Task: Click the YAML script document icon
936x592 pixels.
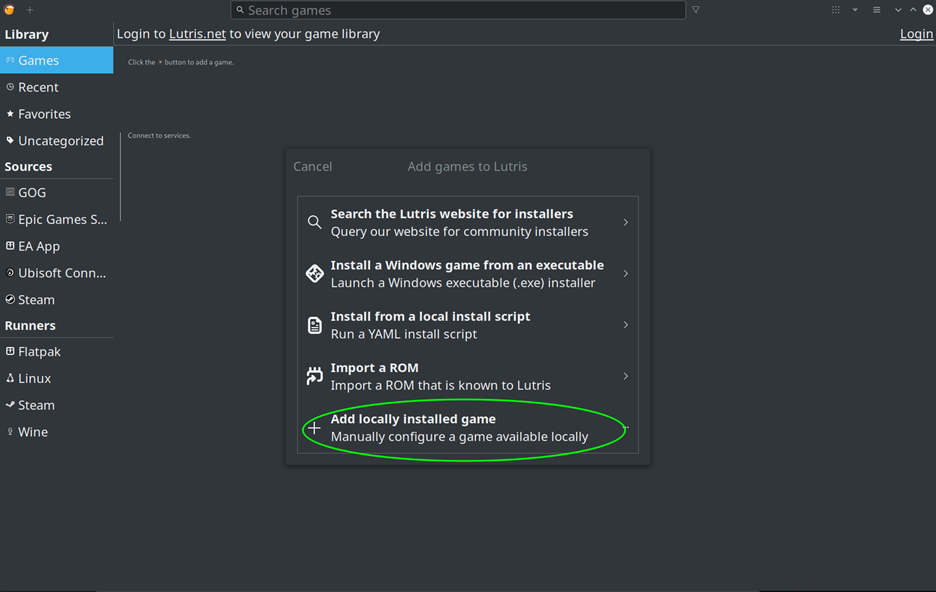Action: 315,325
